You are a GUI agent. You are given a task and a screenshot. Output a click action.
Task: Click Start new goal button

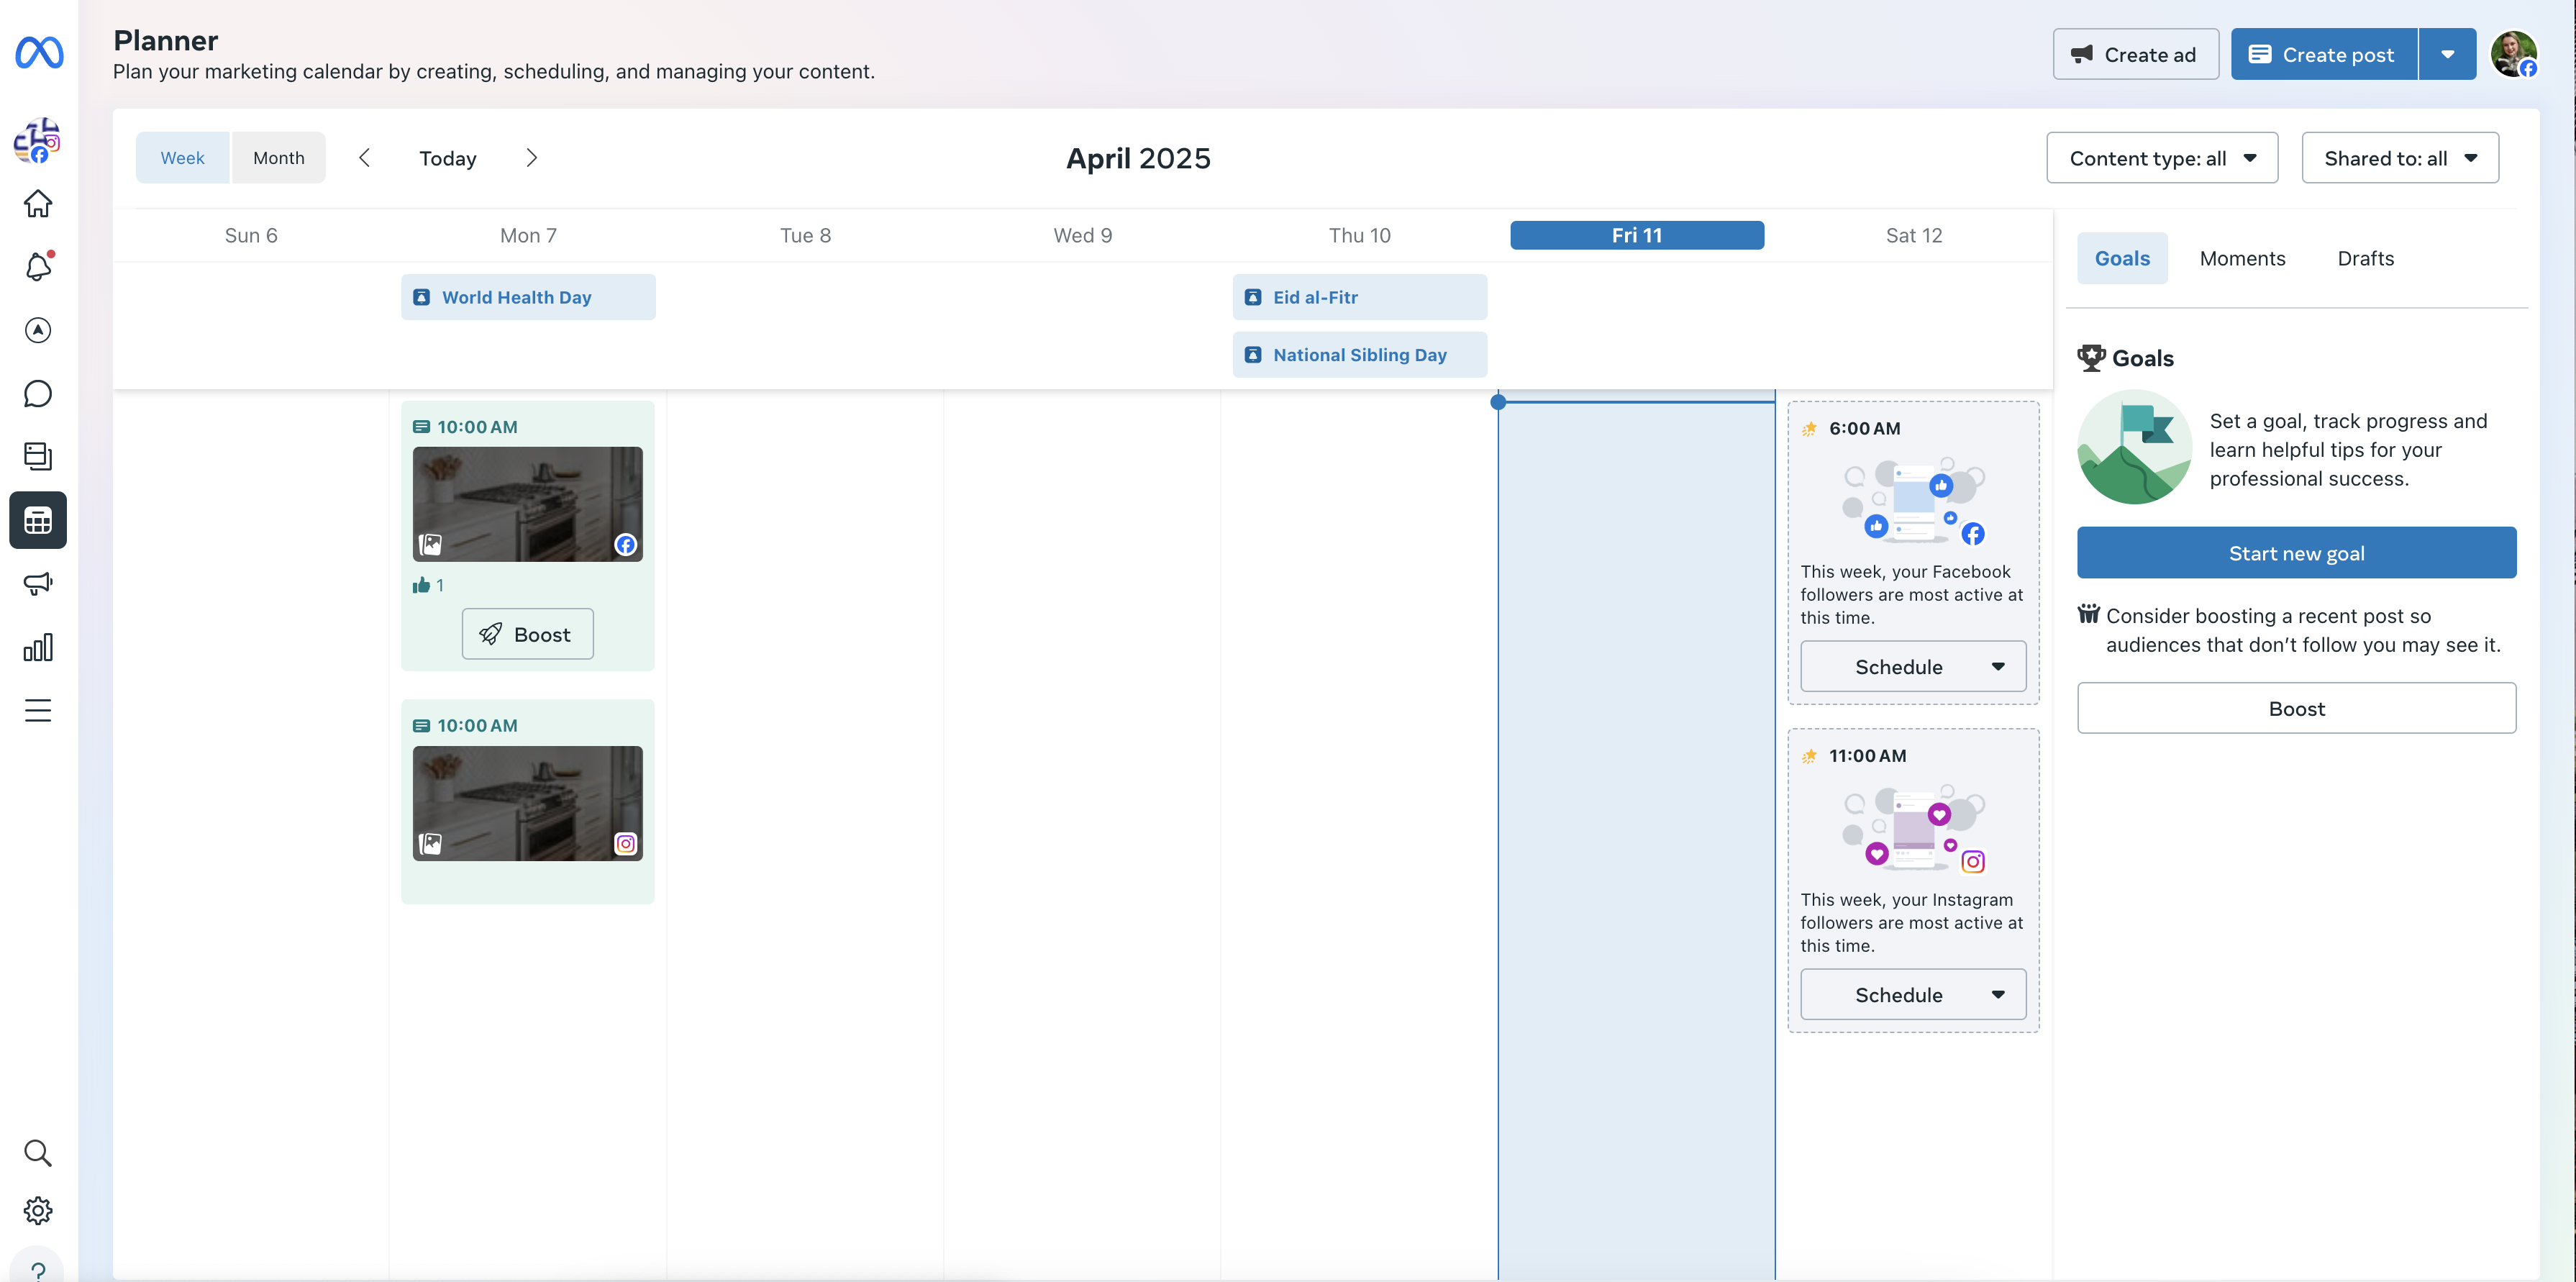tap(2296, 553)
